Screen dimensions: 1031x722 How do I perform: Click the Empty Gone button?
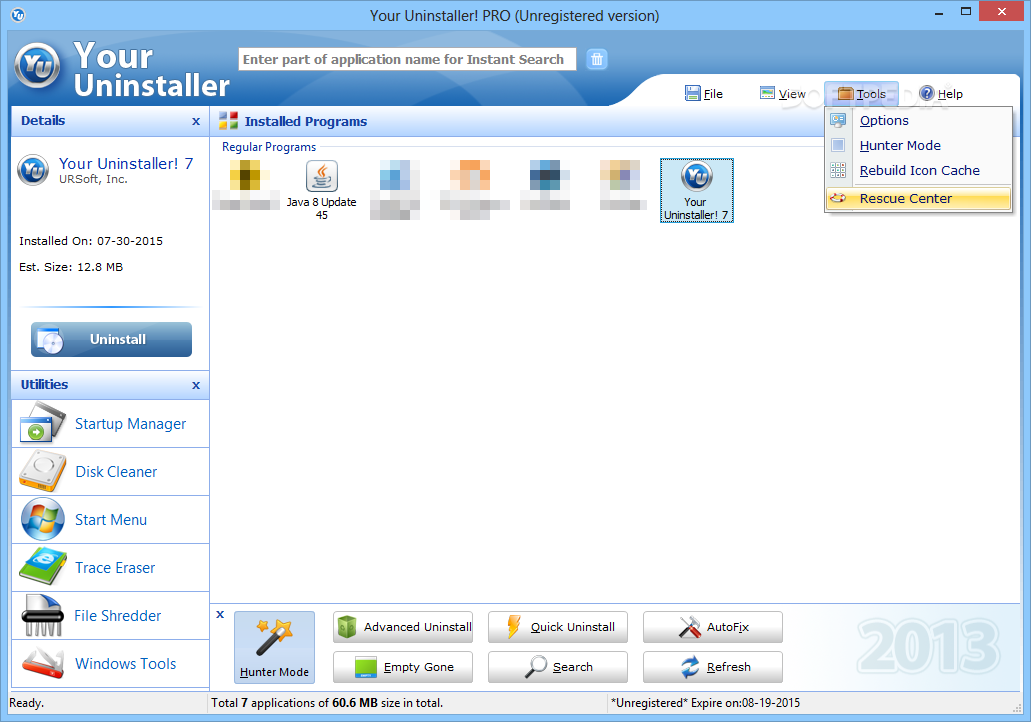click(402, 667)
